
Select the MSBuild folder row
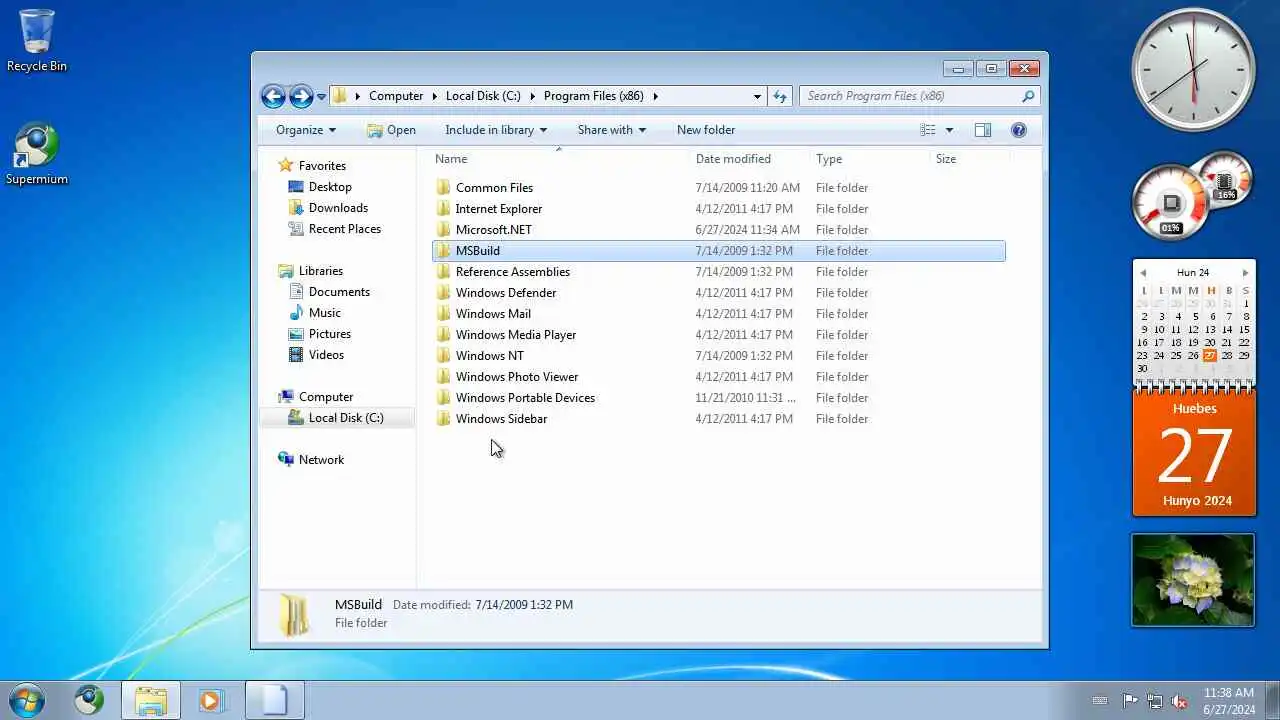pos(719,251)
